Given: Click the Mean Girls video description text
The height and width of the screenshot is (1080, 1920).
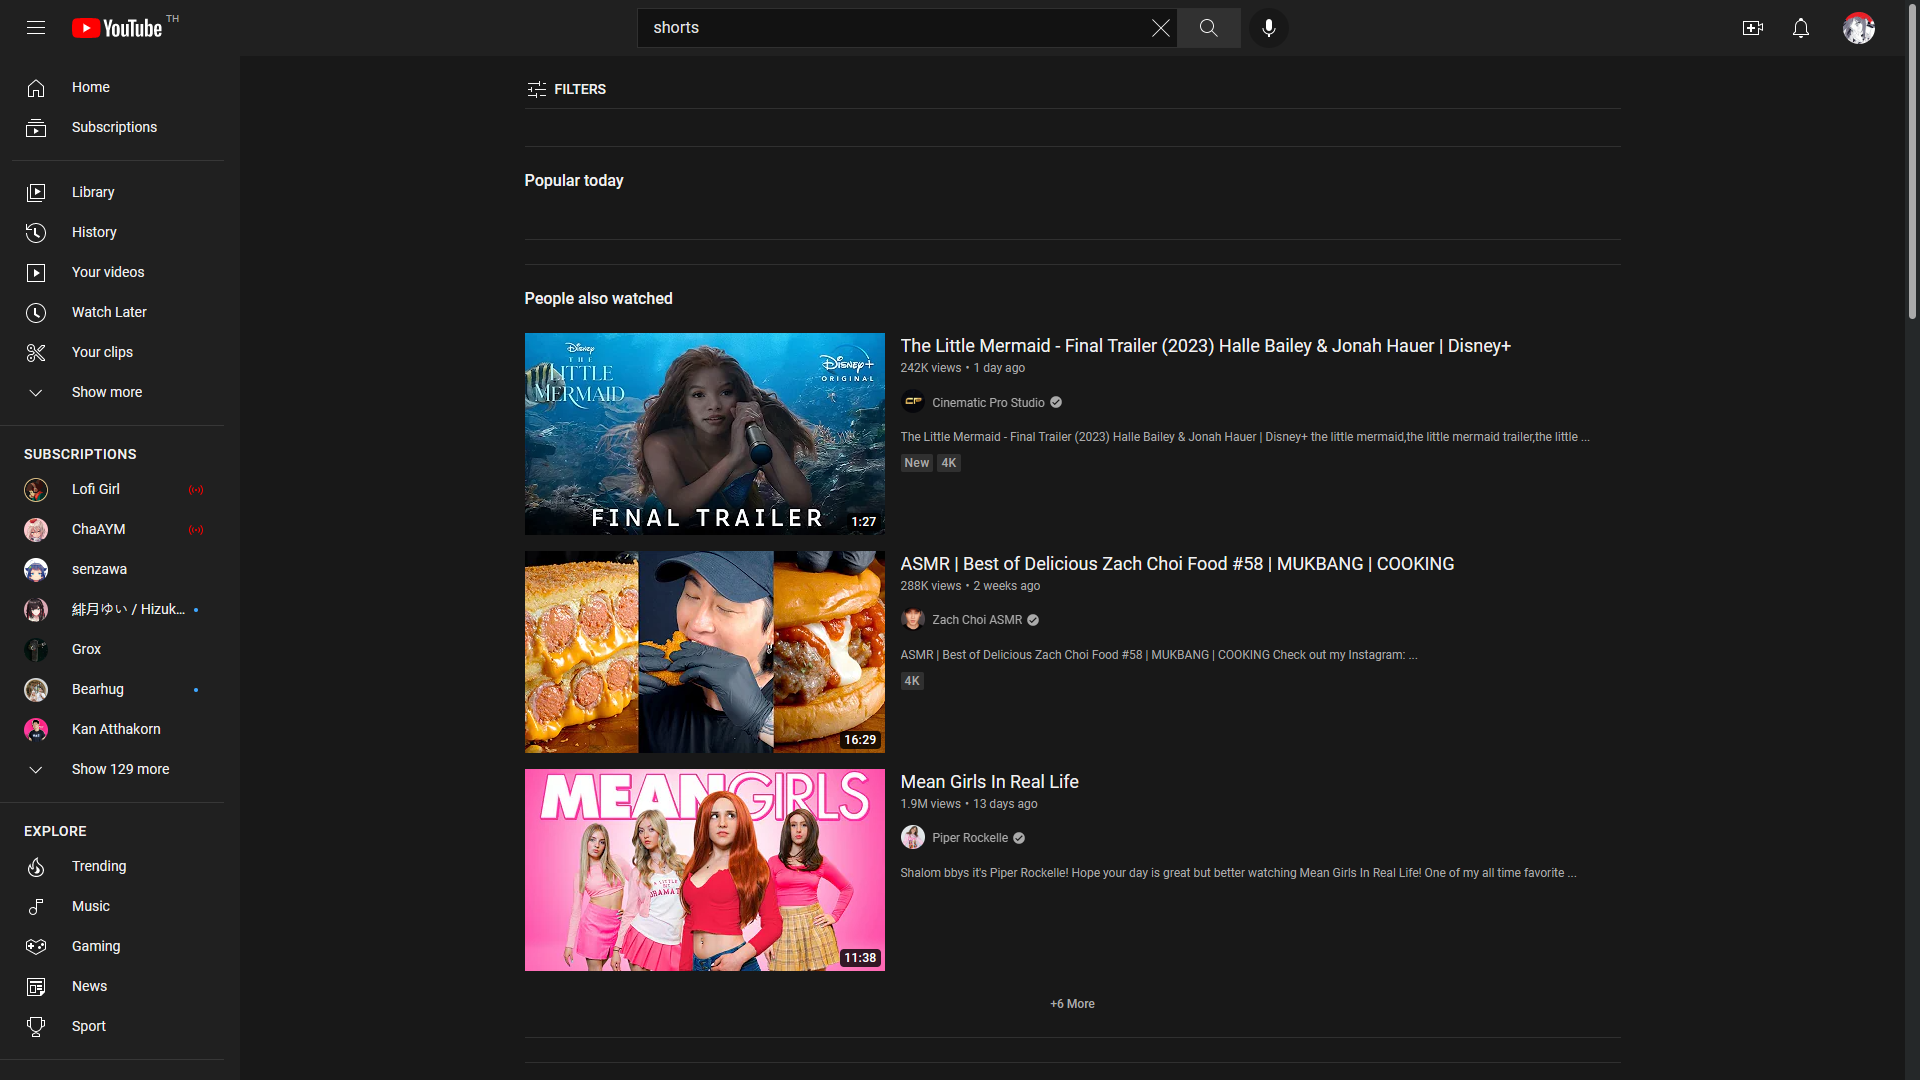Looking at the screenshot, I should (x=1238, y=873).
